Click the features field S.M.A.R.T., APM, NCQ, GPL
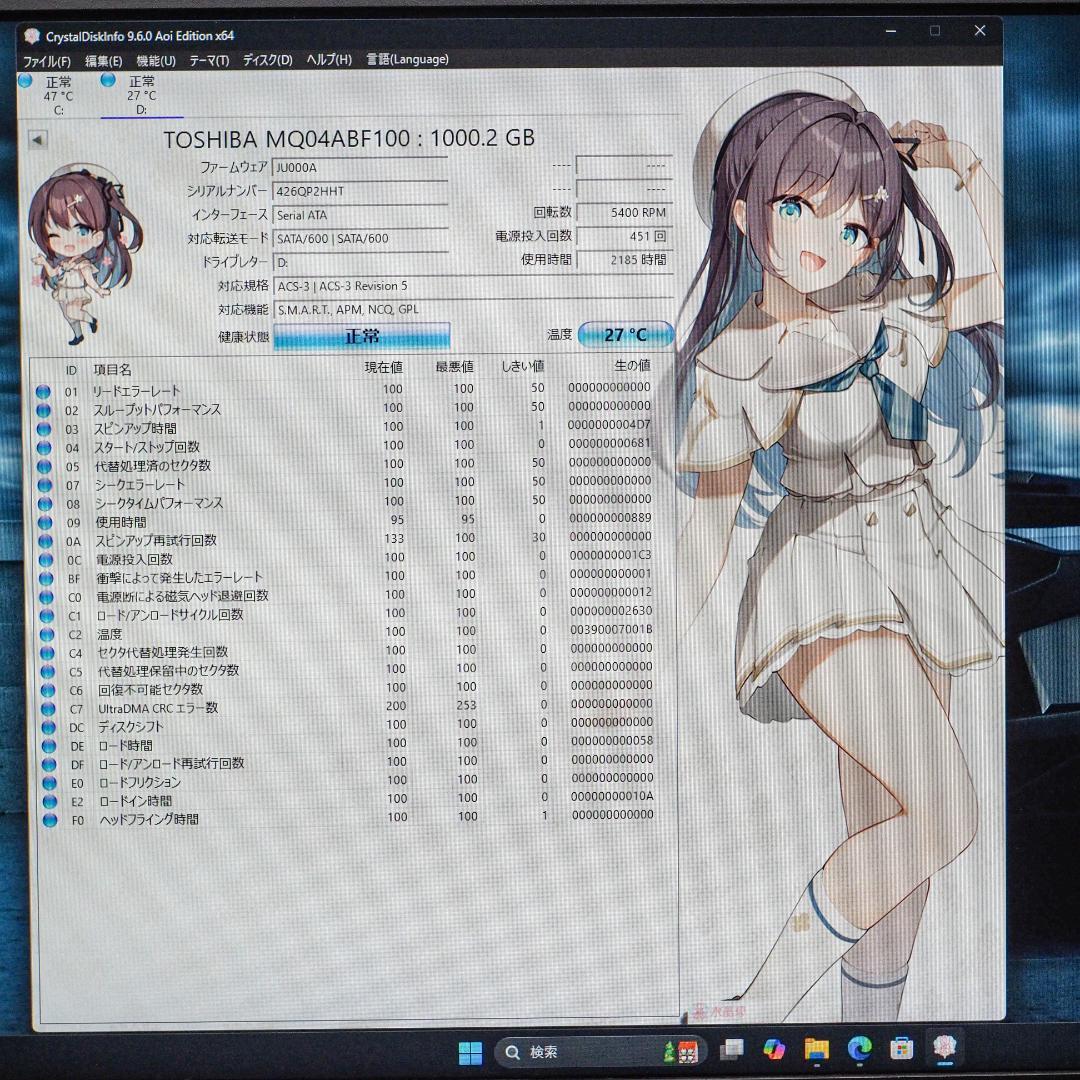1080x1080 pixels. pyautogui.click(x=472, y=309)
